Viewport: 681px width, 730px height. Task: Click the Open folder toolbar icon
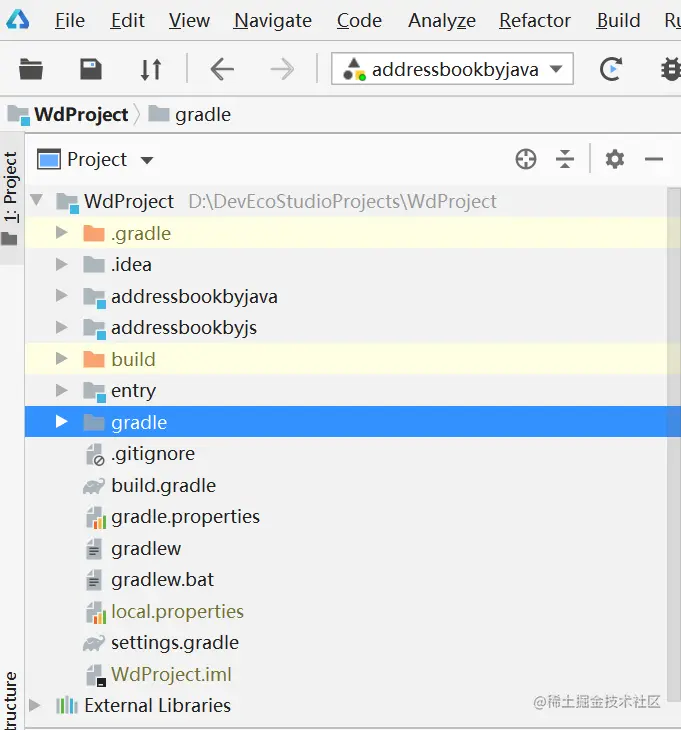31,69
